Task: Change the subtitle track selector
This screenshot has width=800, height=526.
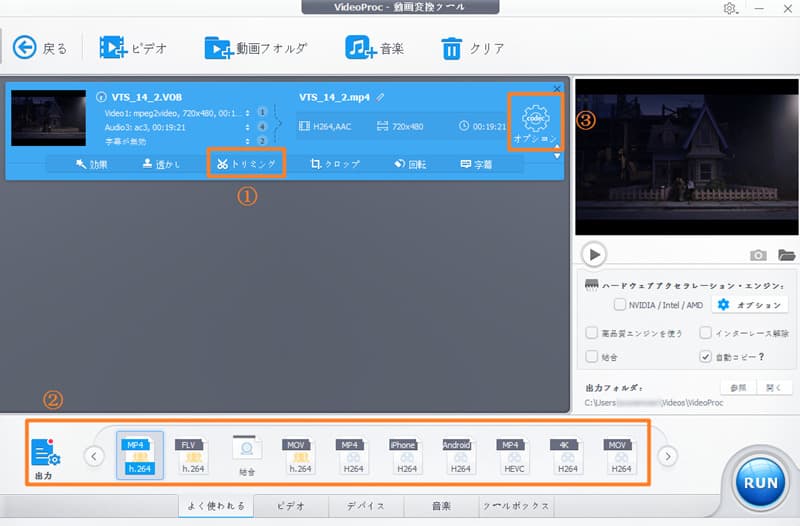Action: 247,141
